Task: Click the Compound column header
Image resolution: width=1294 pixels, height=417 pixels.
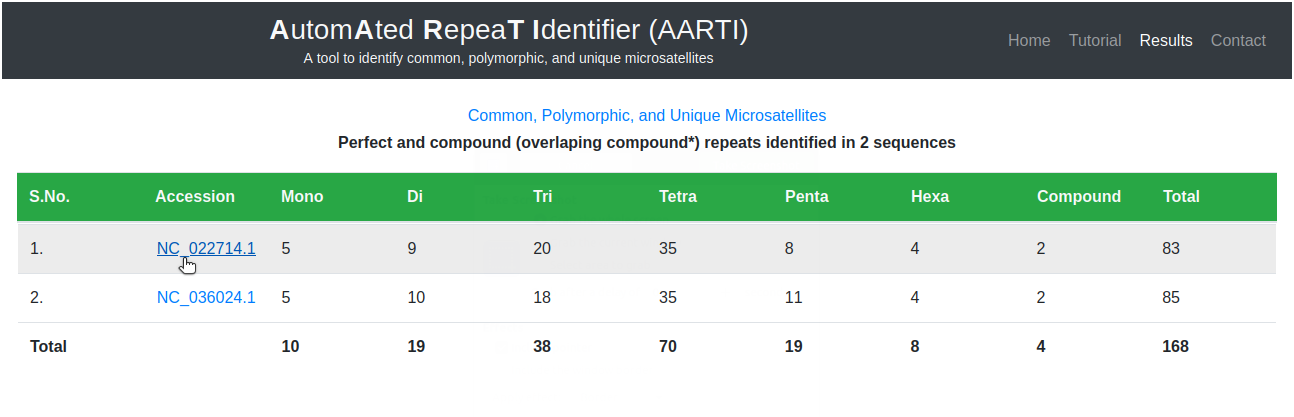Action: pyautogui.click(x=1079, y=197)
